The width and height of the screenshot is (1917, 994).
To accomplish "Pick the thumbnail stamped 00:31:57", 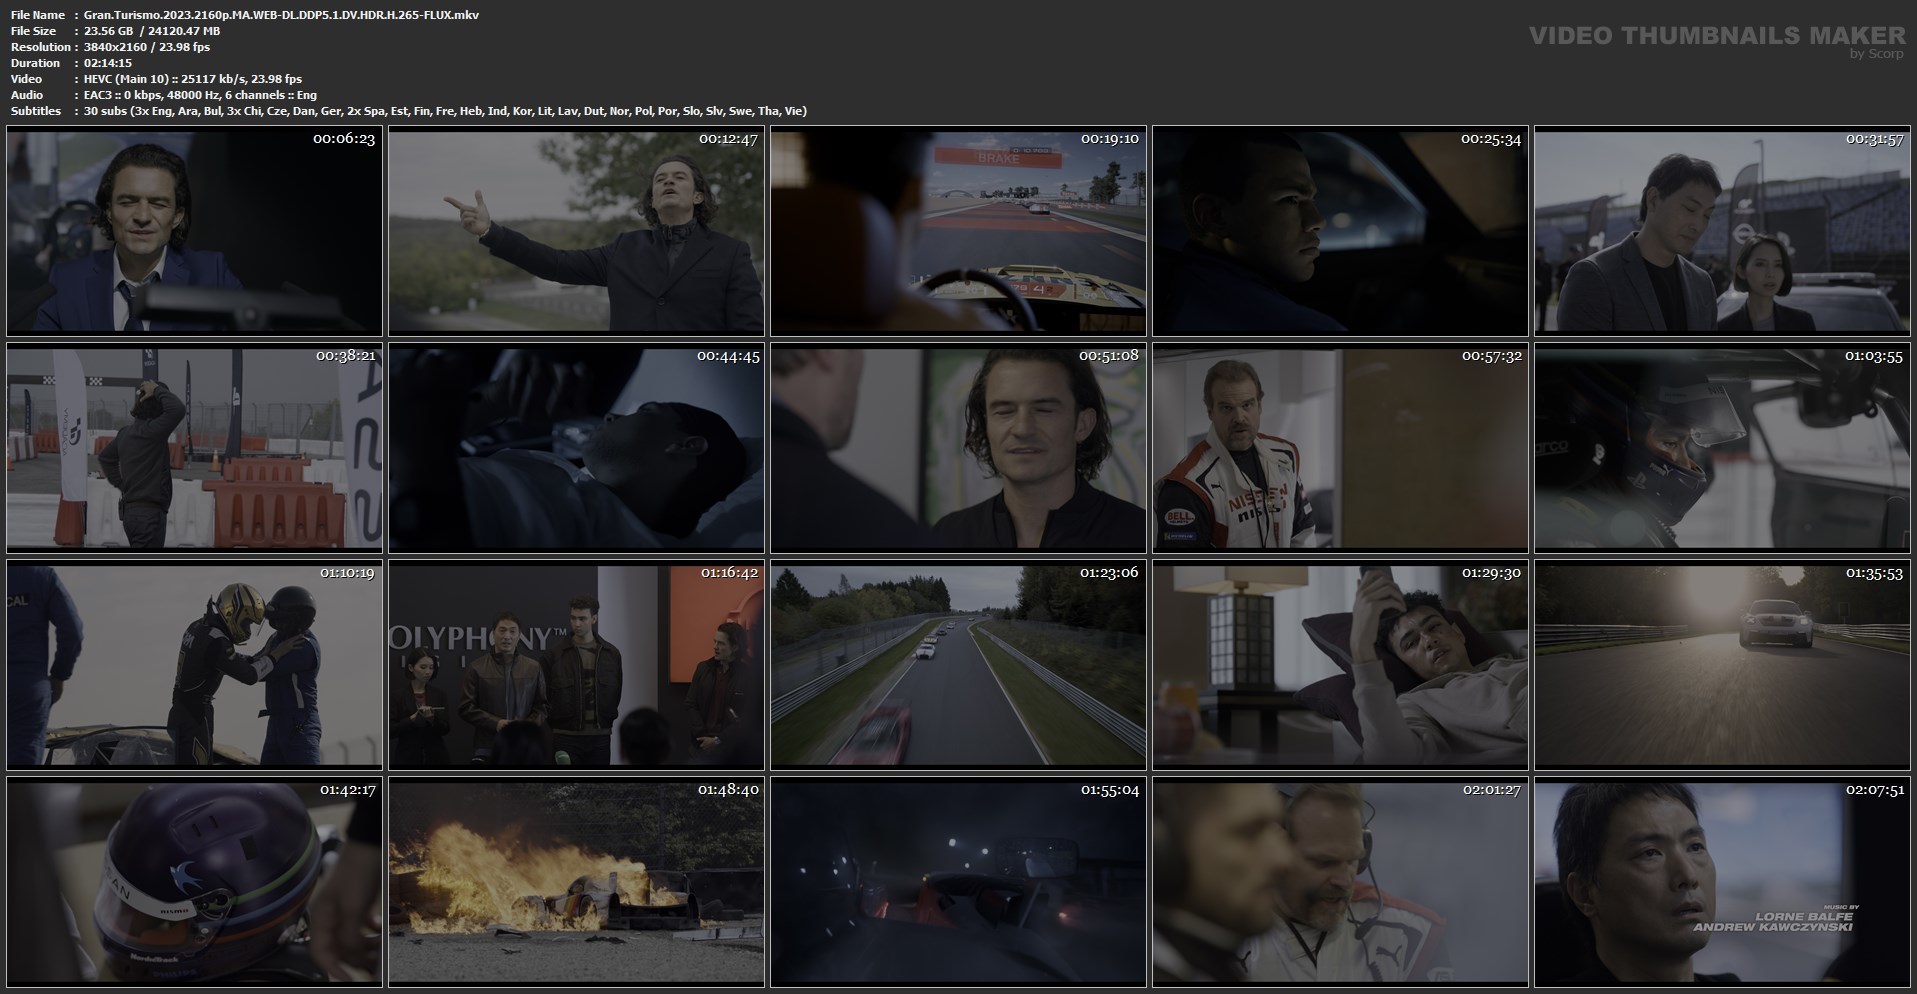I will (x=1722, y=231).
